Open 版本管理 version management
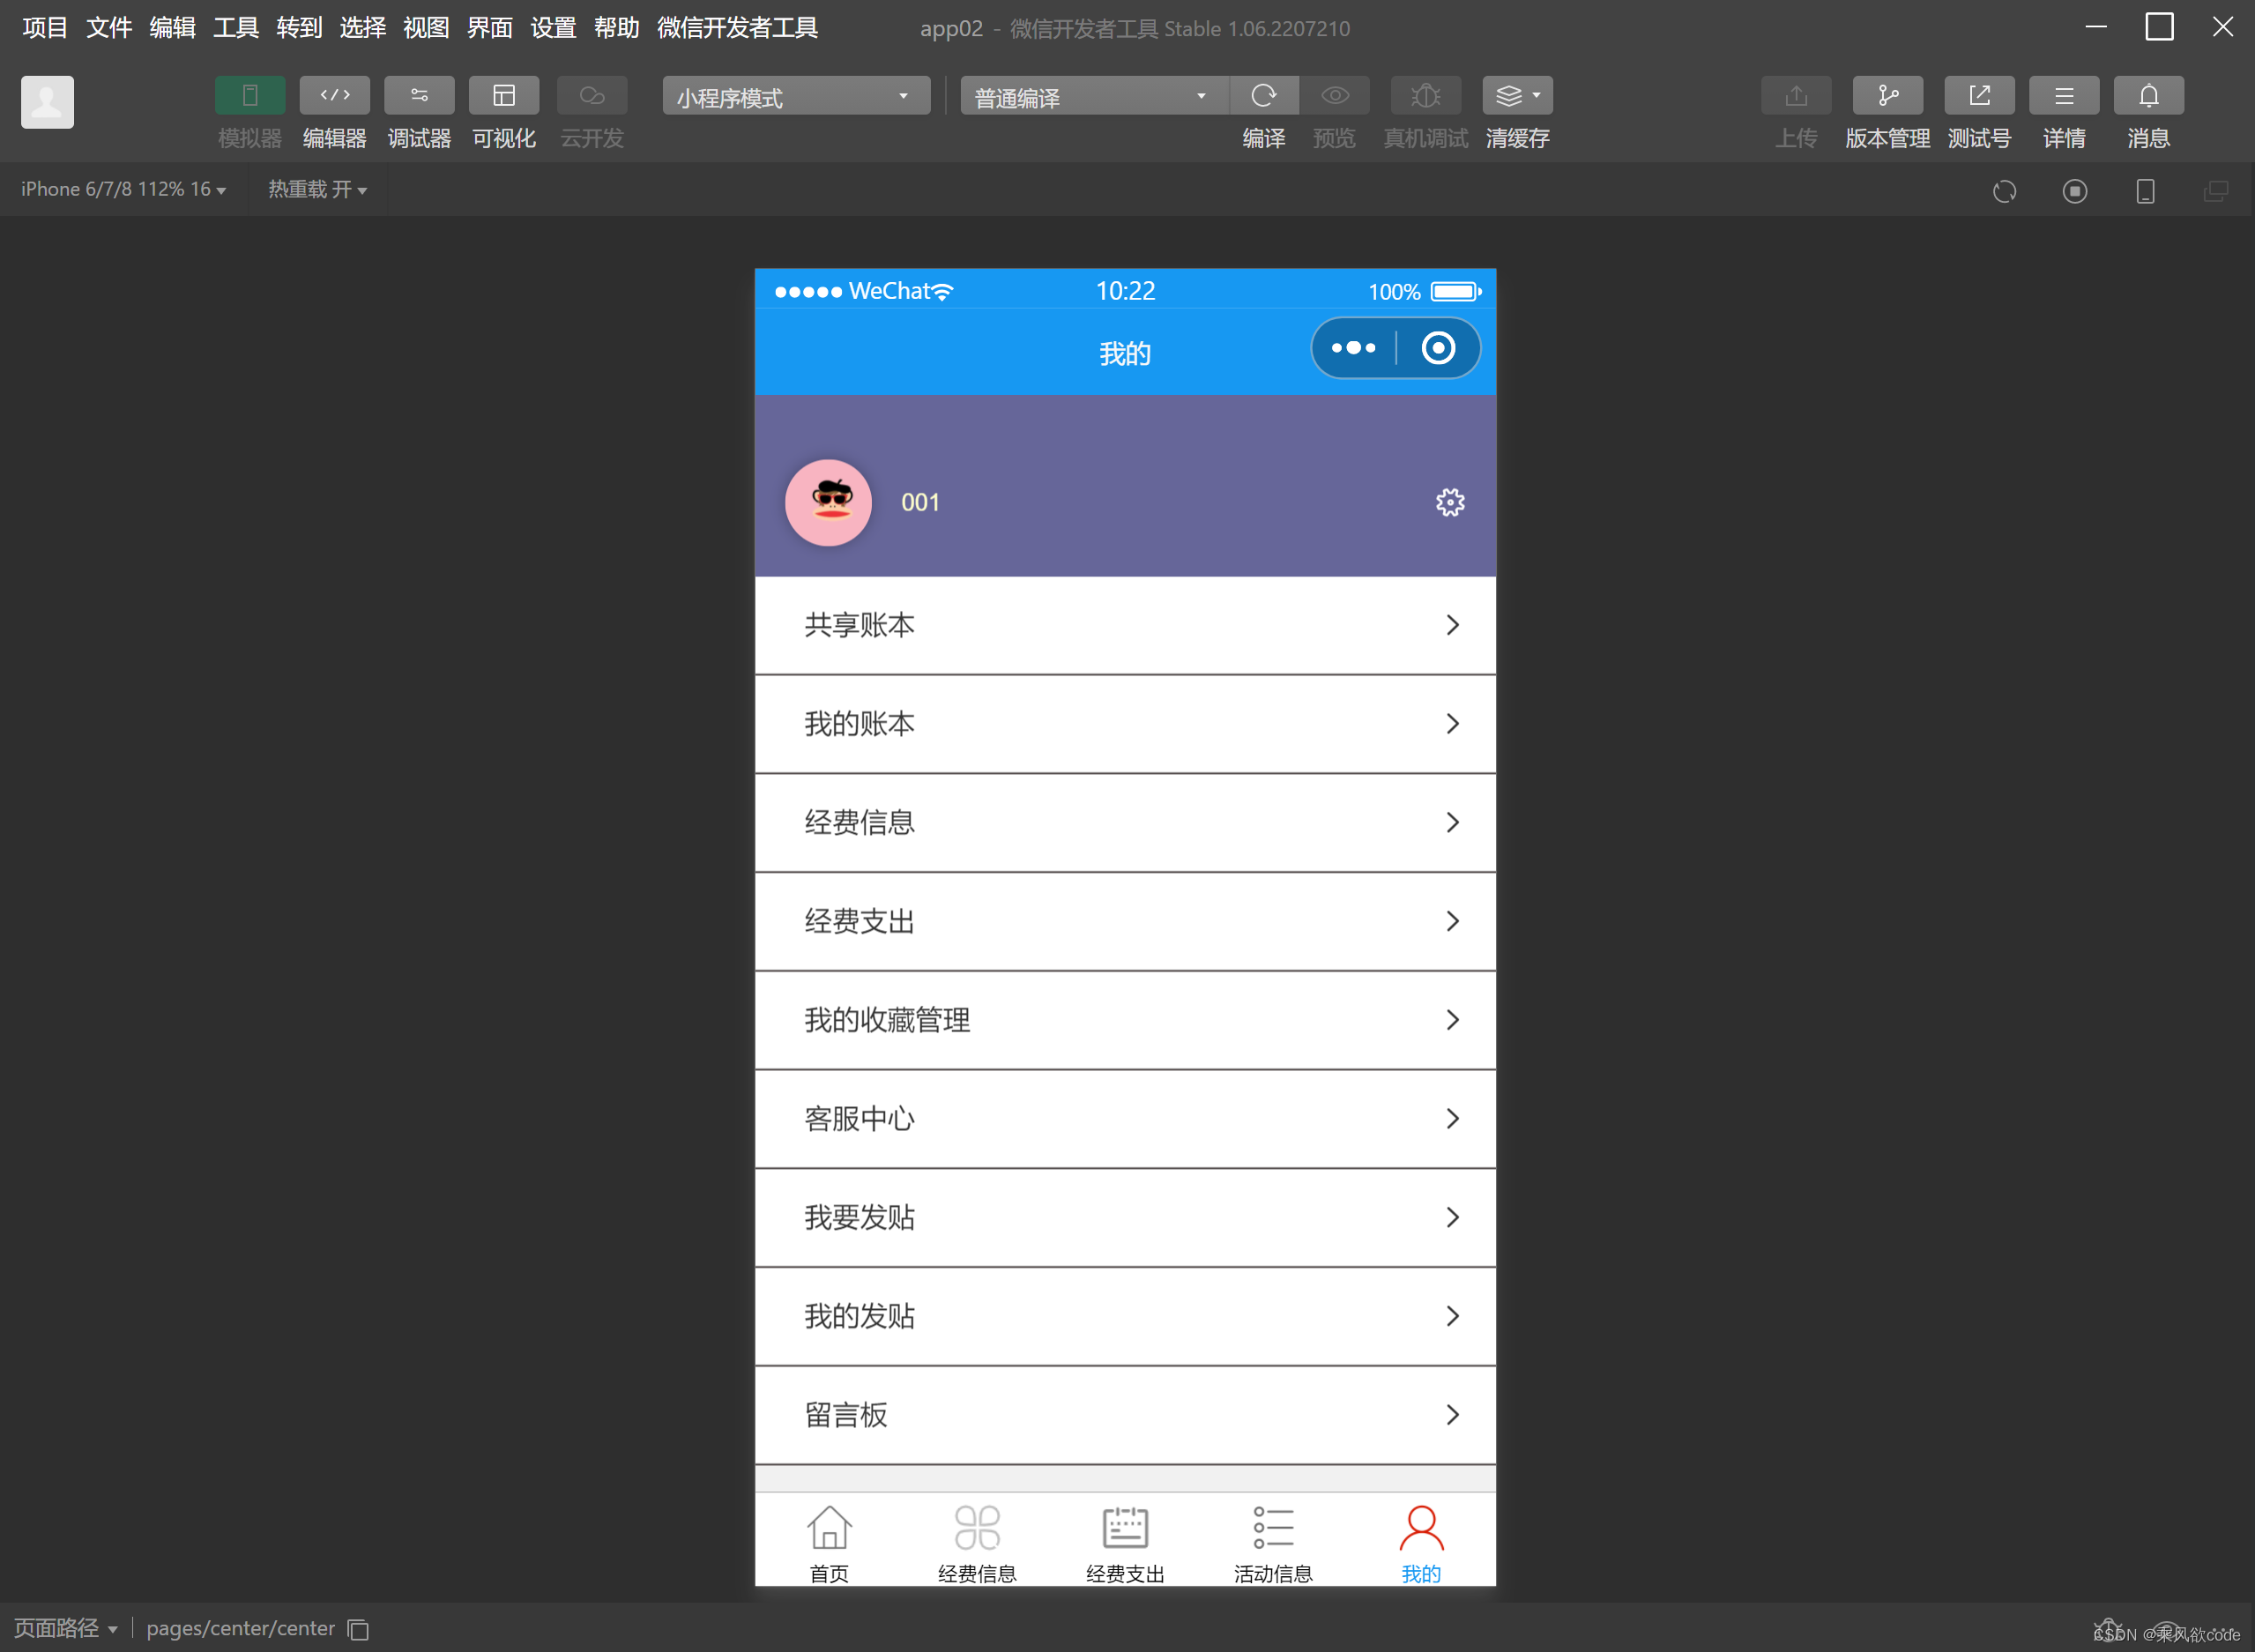The height and width of the screenshot is (1652, 2255). pos(1886,95)
